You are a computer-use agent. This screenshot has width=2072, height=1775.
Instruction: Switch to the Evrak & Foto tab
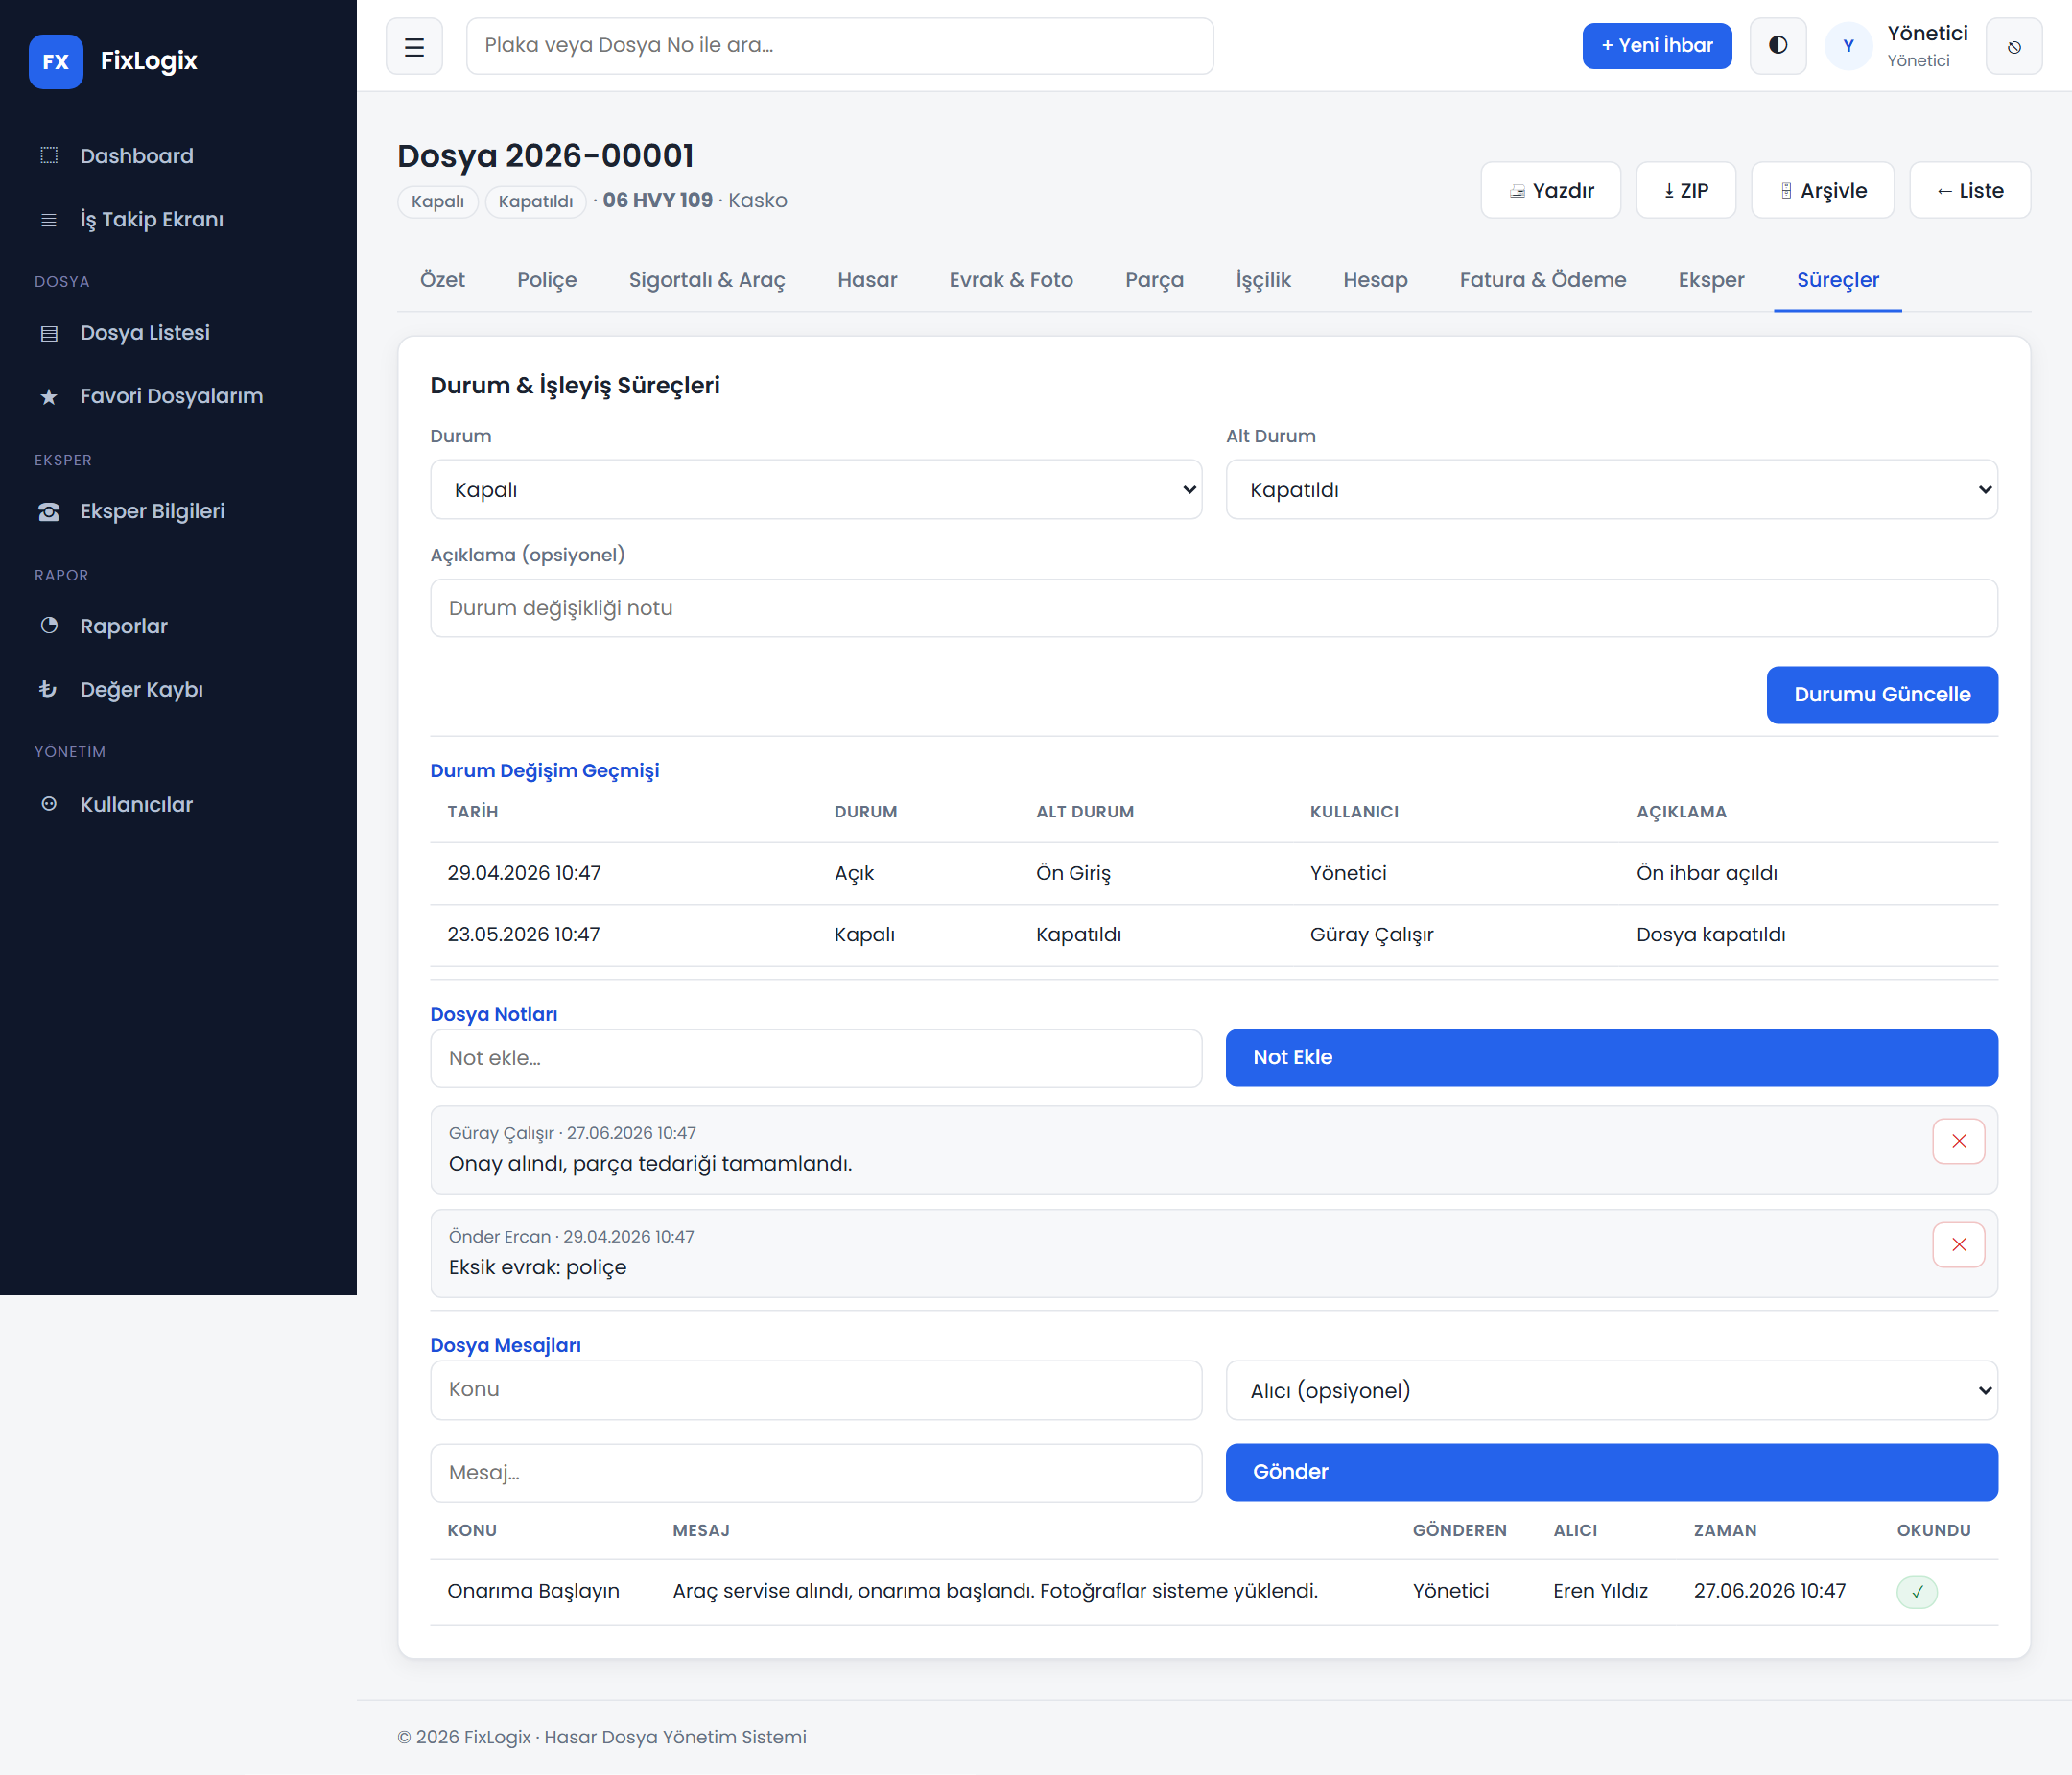(1011, 280)
